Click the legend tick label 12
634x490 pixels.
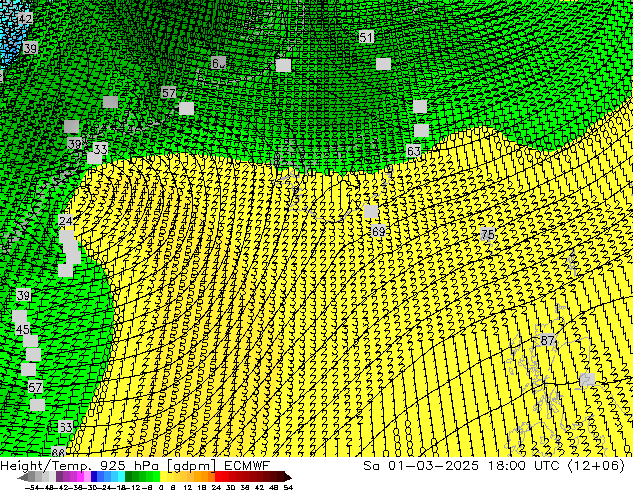click(x=187, y=487)
